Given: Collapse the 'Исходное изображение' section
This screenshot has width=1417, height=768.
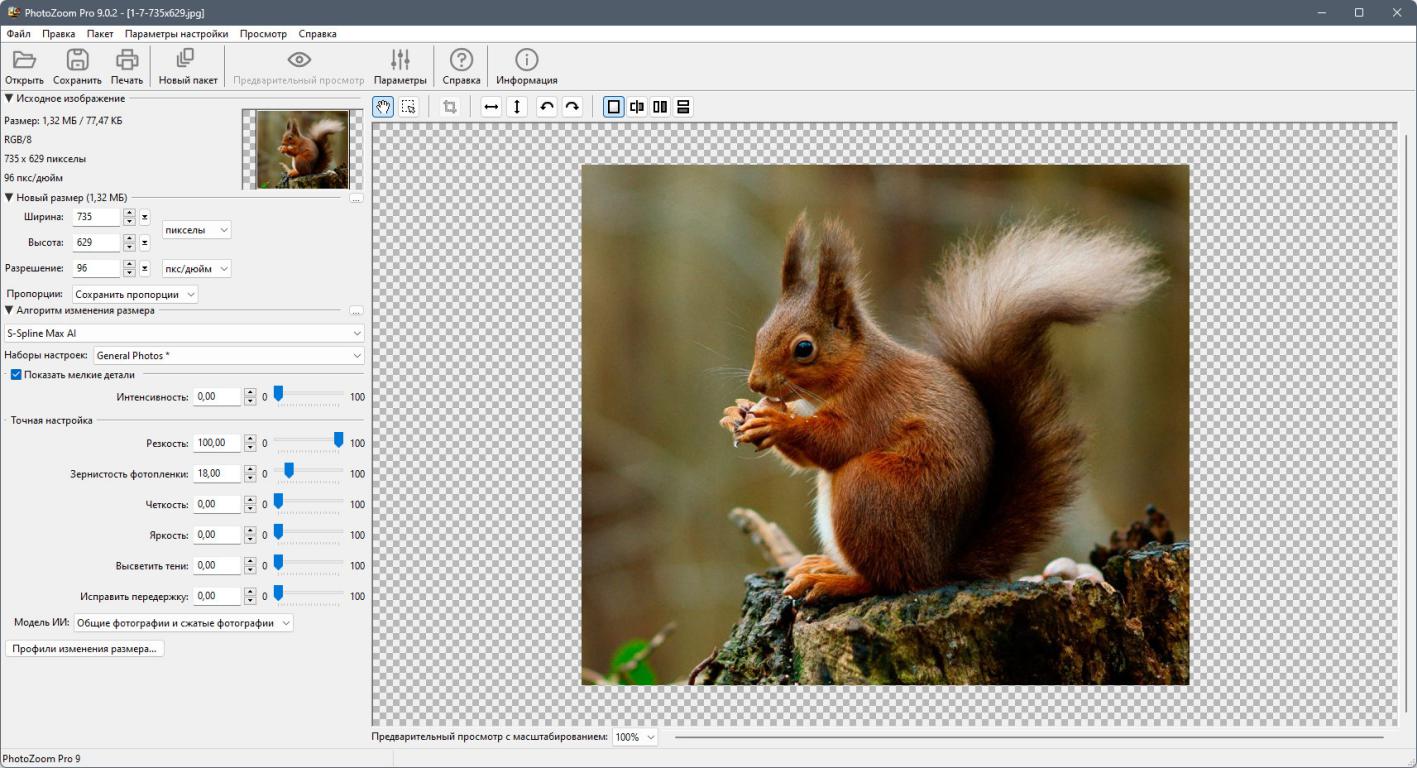Looking at the screenshot, I should (x=9, y=98).
